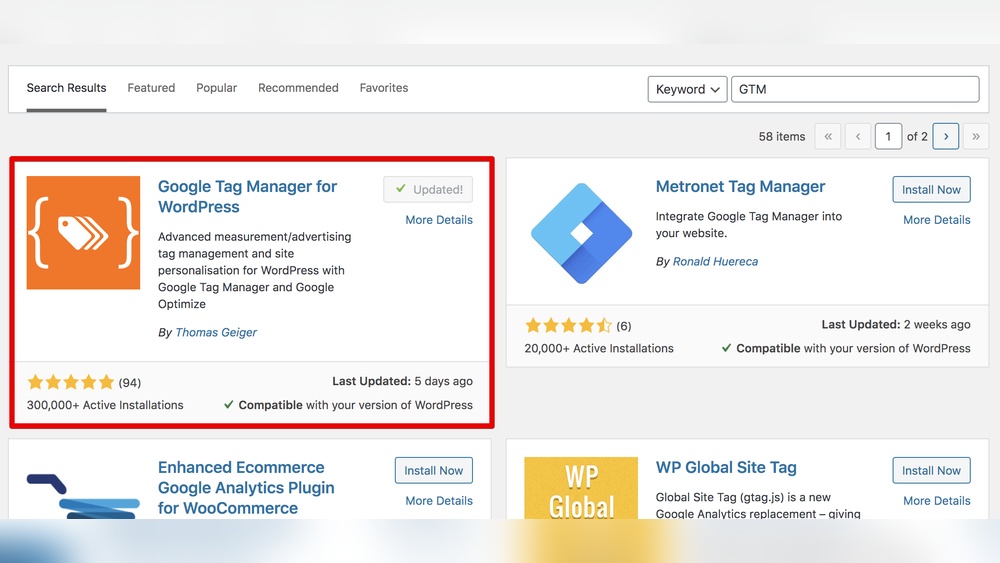Click the Last Updated: 5 days ago text

(x=402, y=381)
